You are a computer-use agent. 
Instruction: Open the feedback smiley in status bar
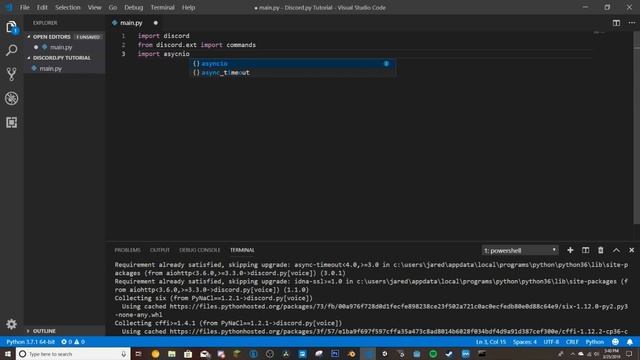[x=615, y=342]
